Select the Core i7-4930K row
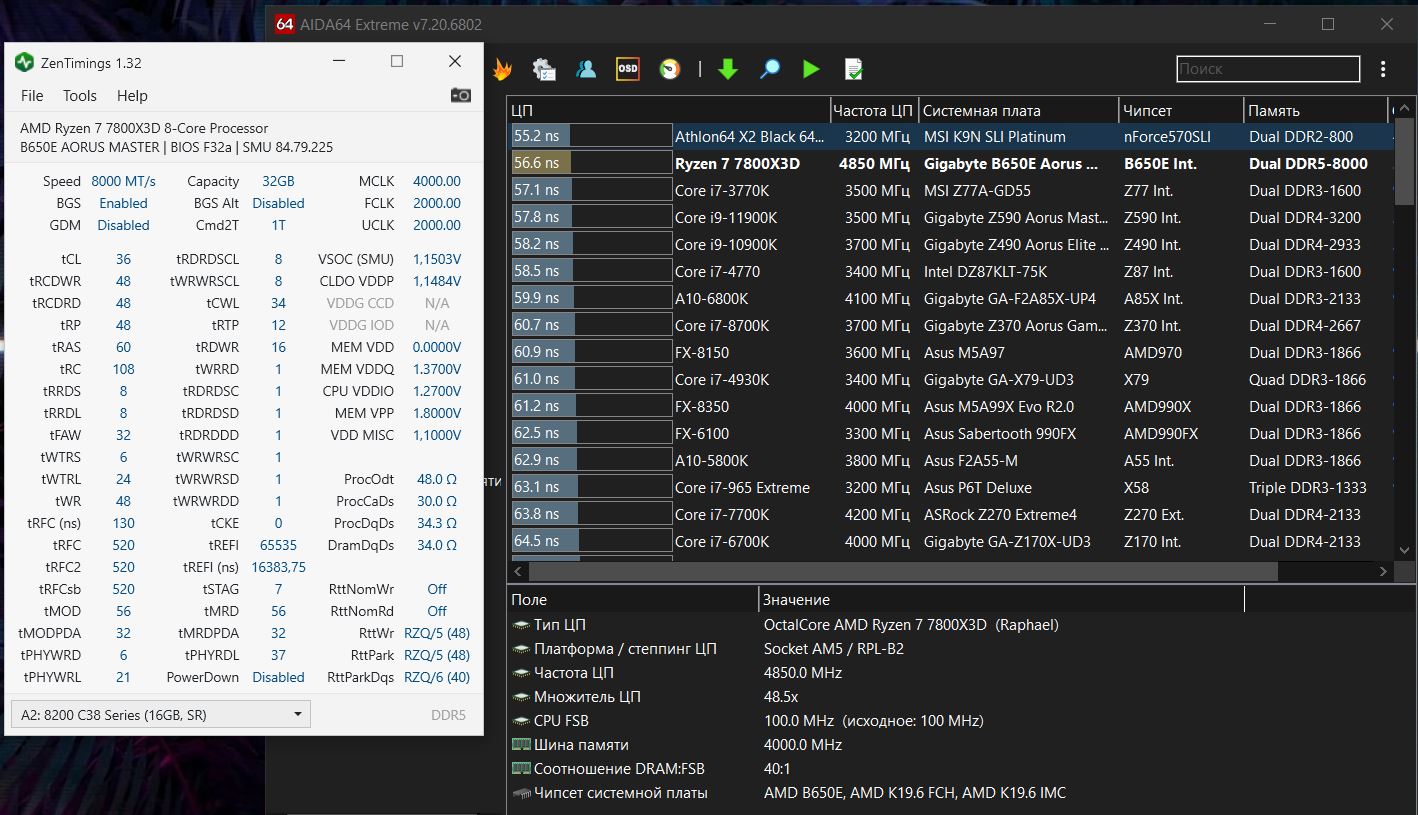Screen dimensions: 1418x815 pos(950,380)
